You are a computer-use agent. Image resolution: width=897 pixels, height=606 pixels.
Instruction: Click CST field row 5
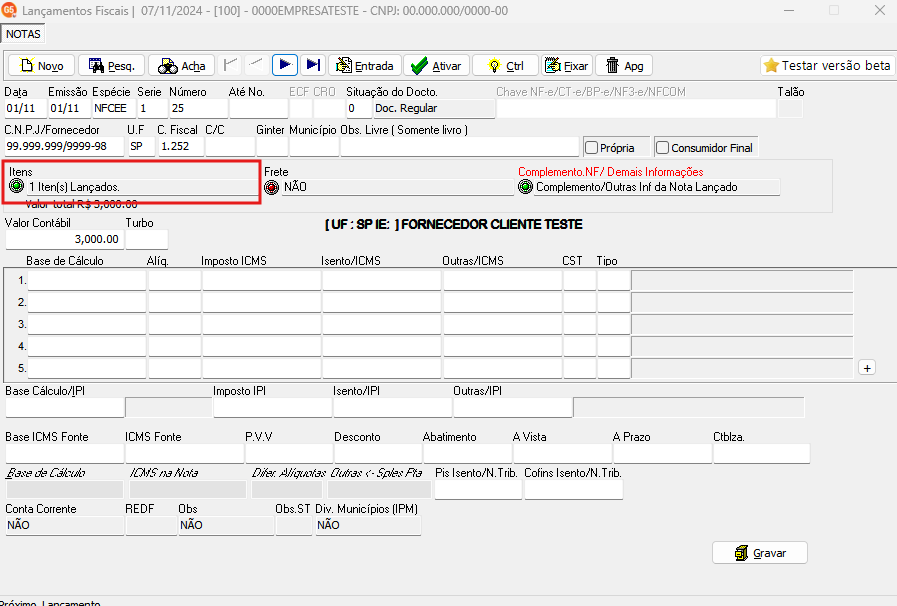(580, 368)
